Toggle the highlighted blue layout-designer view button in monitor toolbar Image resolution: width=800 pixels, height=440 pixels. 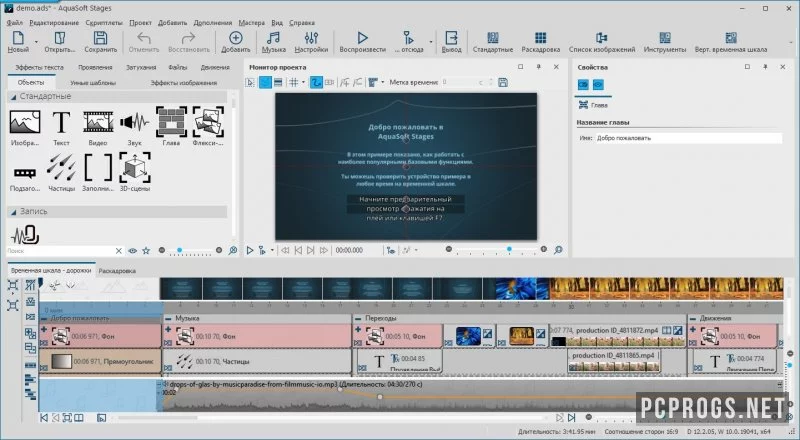(265, 82)
